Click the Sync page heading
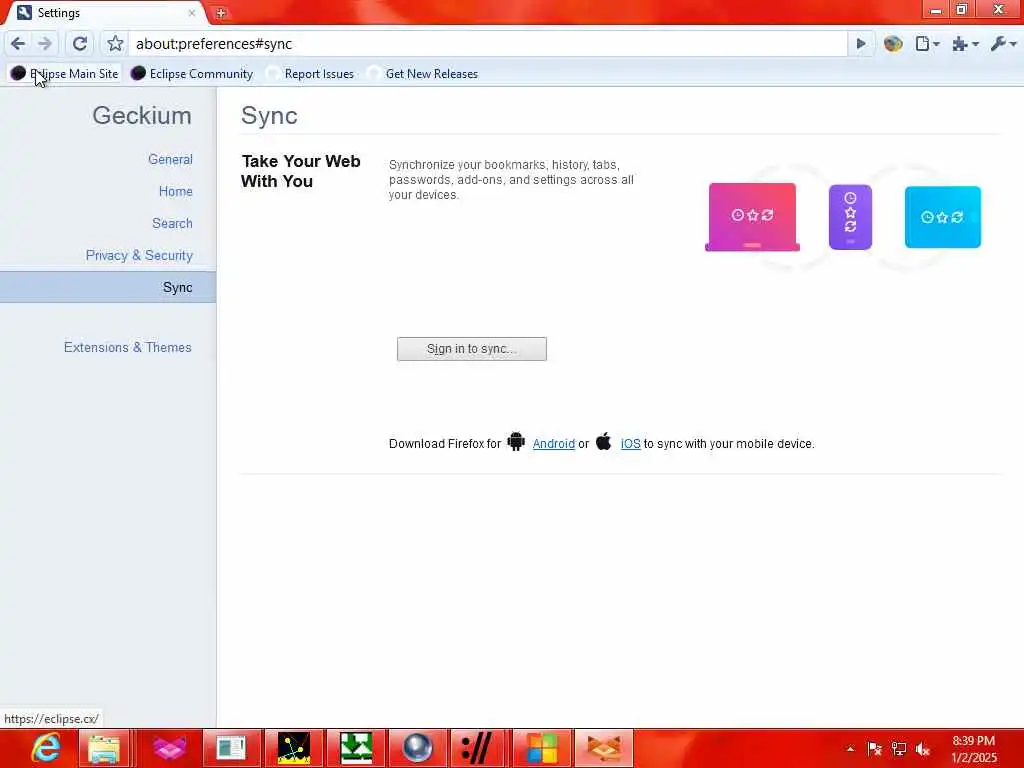1024x768 pixels. coord(269,116)
